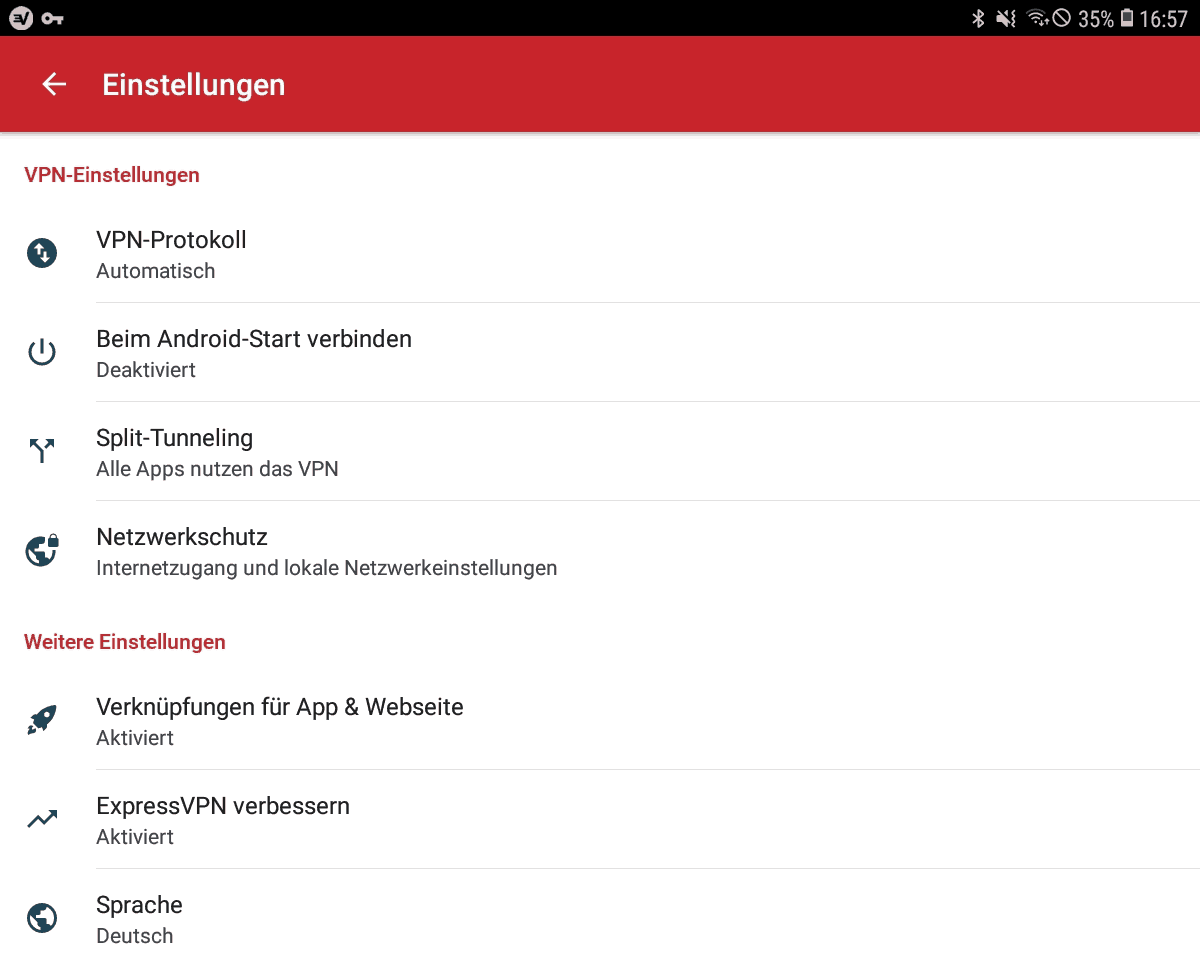Tap the rocket icon for Verknüpfungen
The image size is (1200, 968).
pyautogui.click(x=42, y=720)
